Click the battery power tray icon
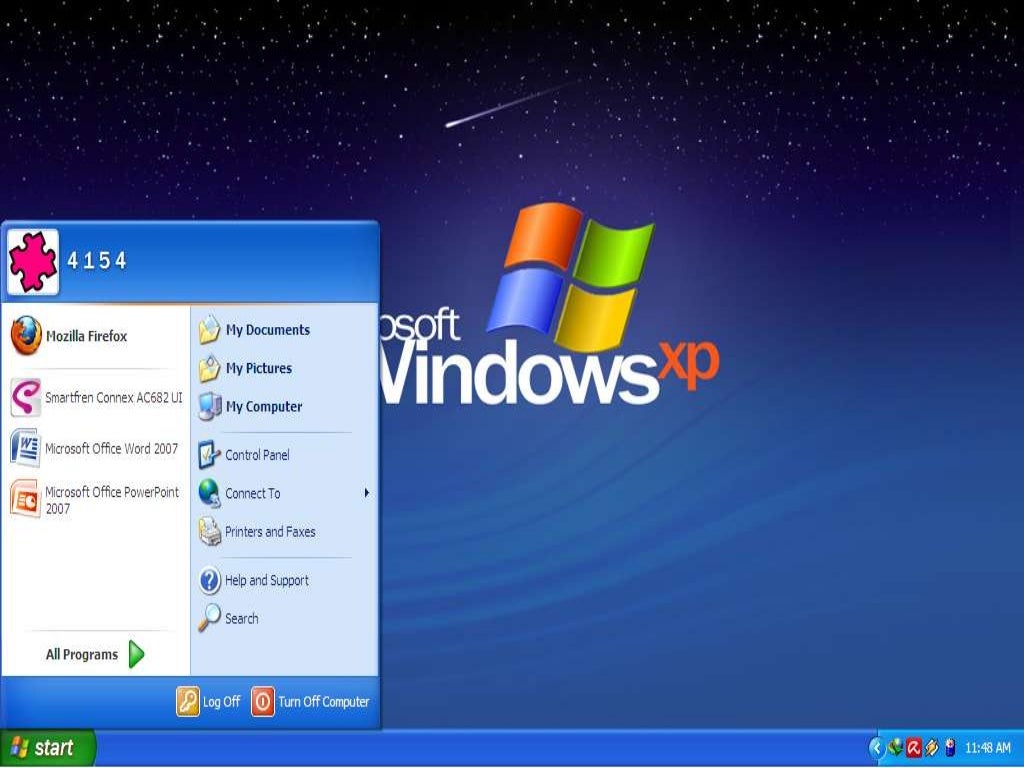1024x768 pixels. pos(950,747)
